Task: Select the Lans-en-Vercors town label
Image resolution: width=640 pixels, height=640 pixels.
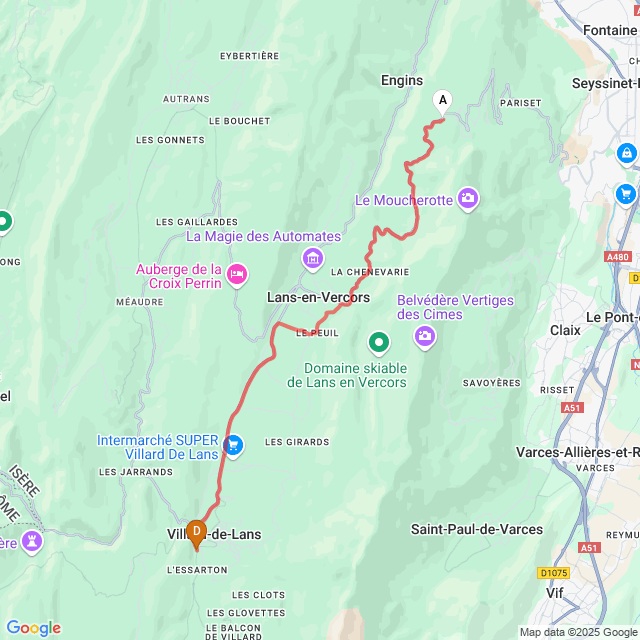Action: coord(318,298)
